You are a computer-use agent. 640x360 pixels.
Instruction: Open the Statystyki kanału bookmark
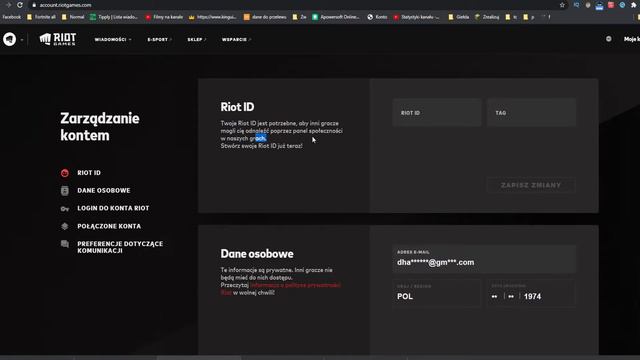(x=417, y=17)
